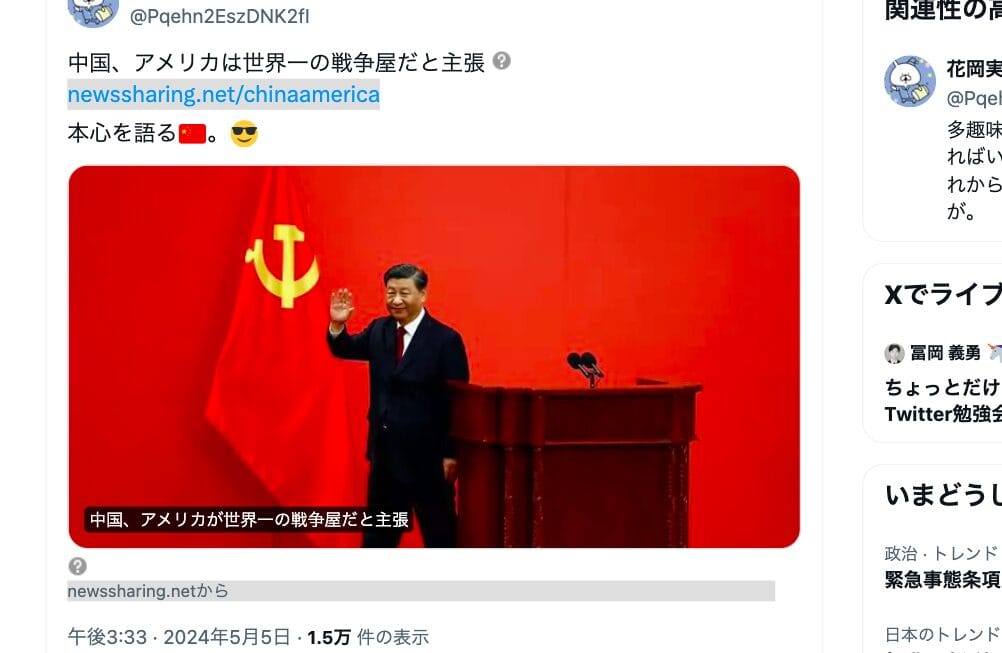
Task: Click the 1.5万 件の表示 view count
Action: click(368, 637)
